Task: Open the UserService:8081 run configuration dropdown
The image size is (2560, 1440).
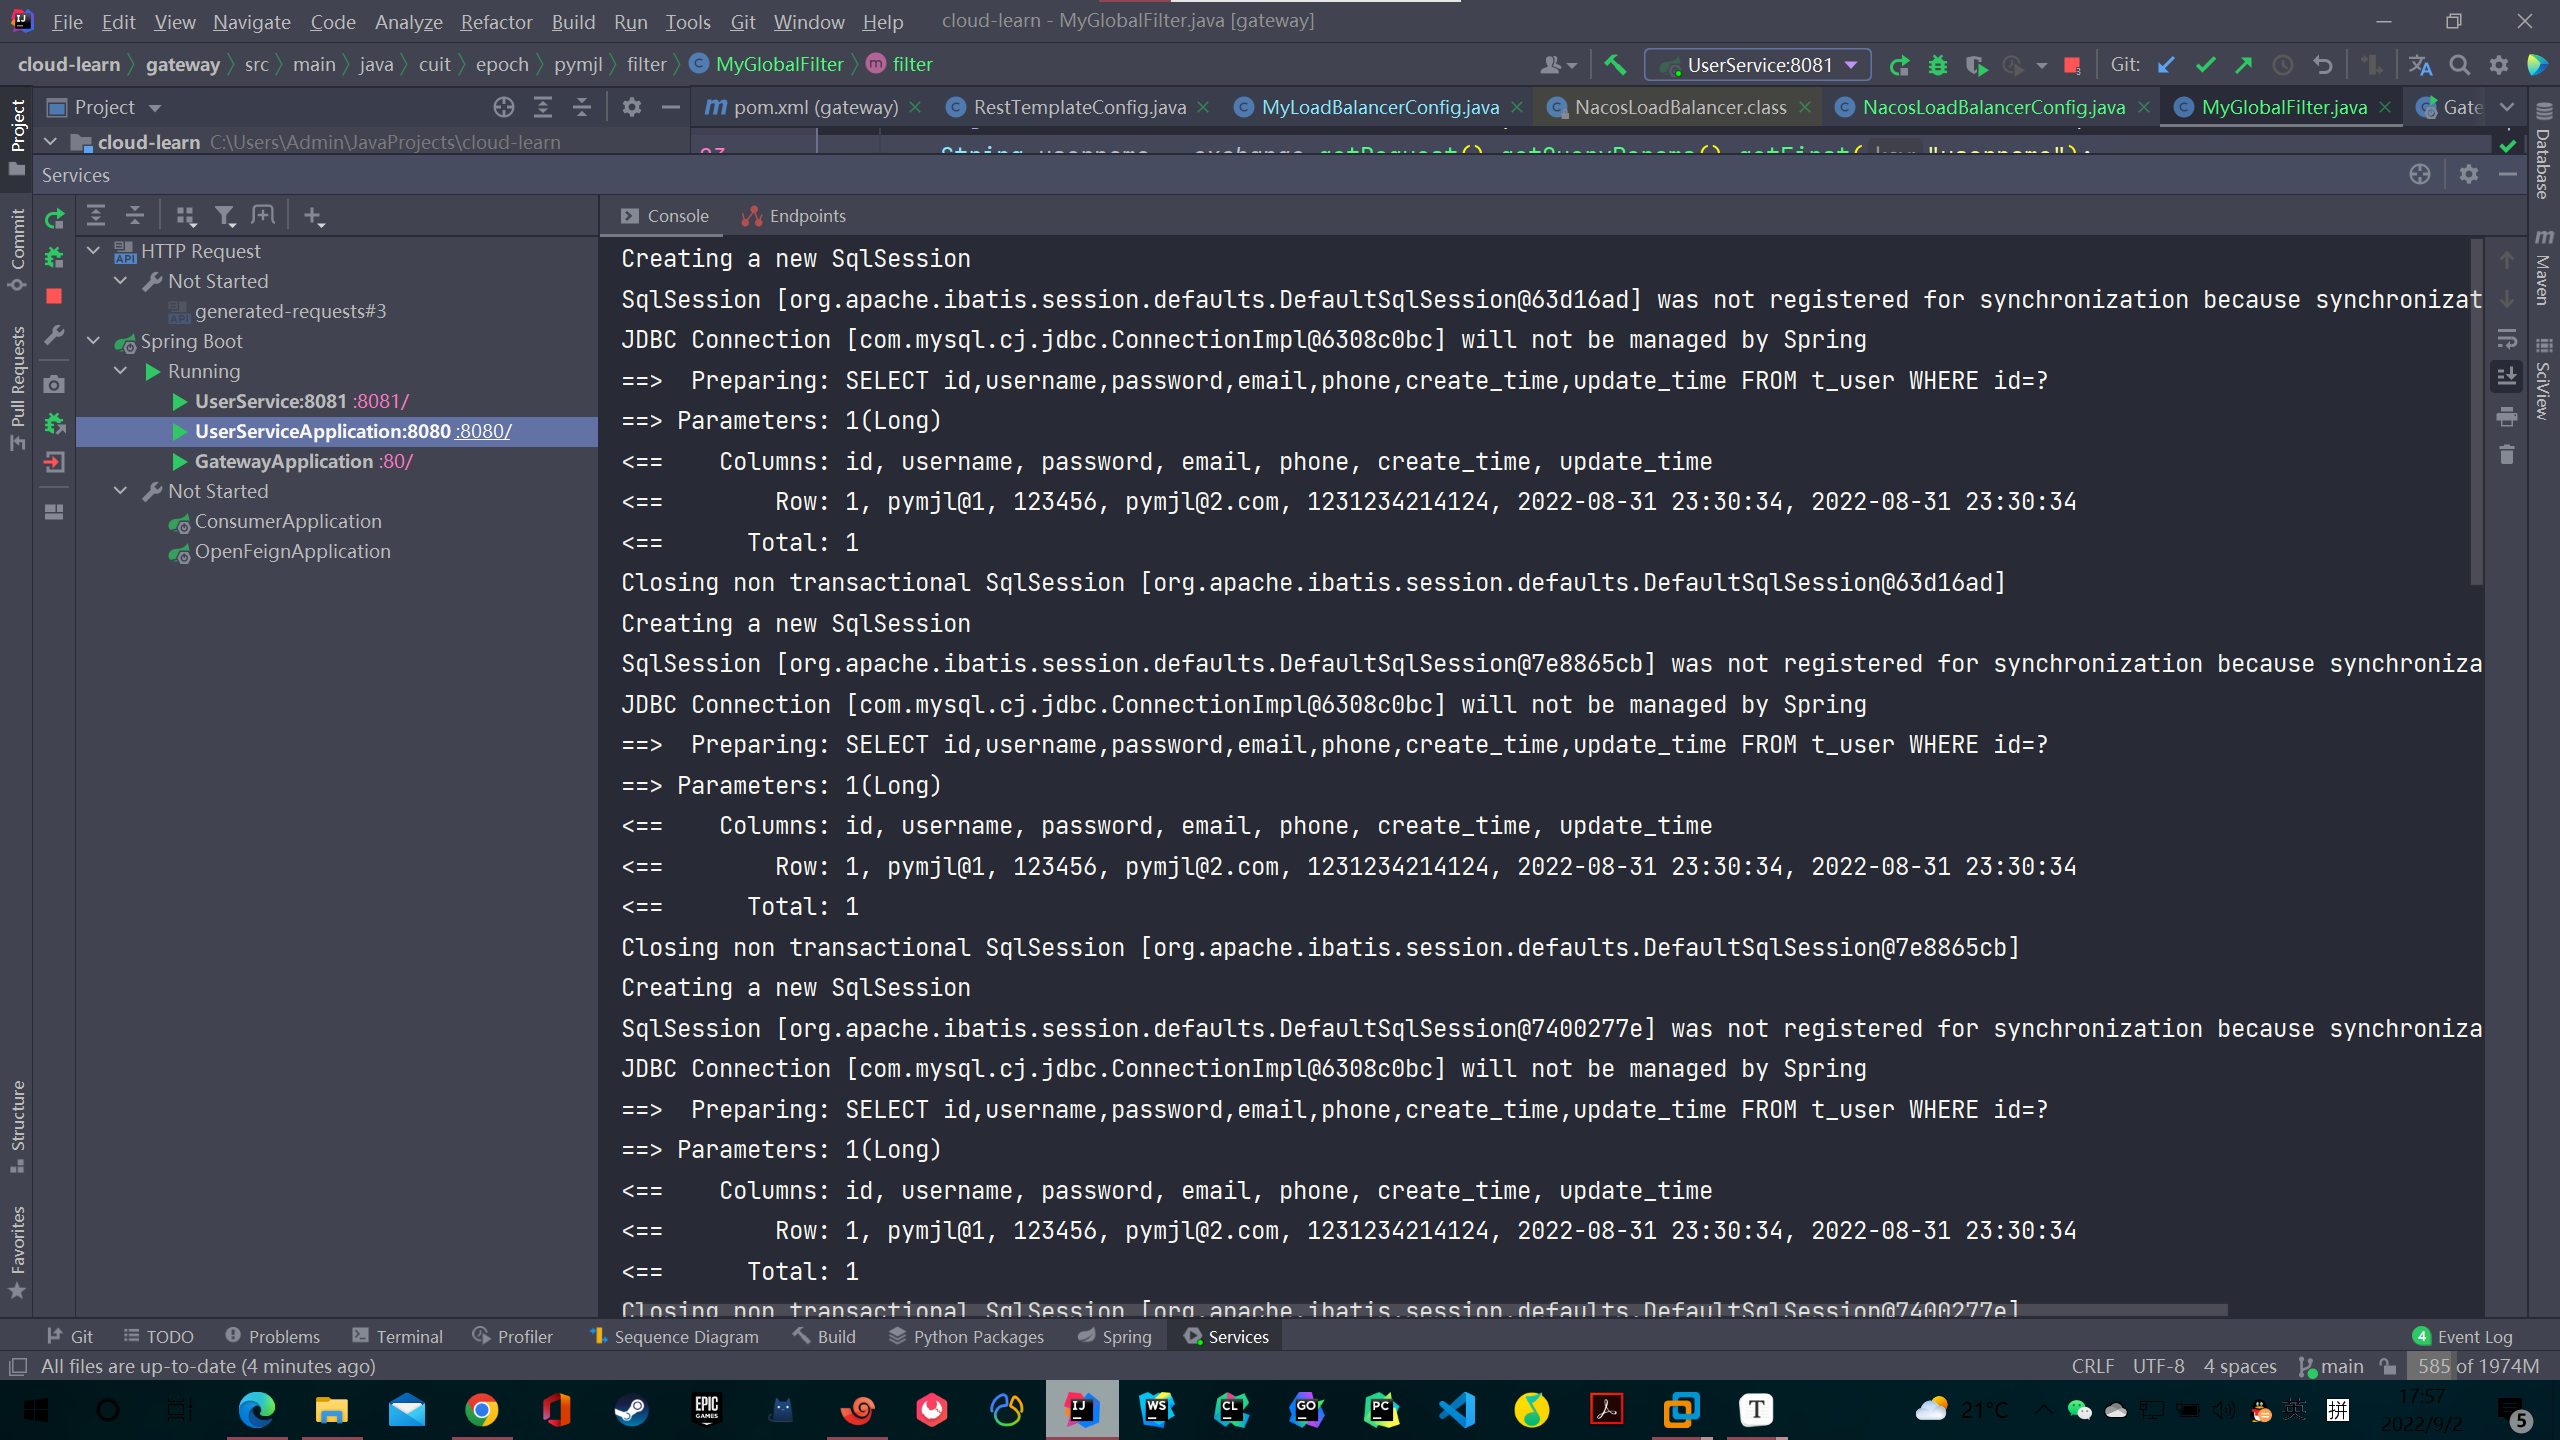Action: [x=1758, y=65]
